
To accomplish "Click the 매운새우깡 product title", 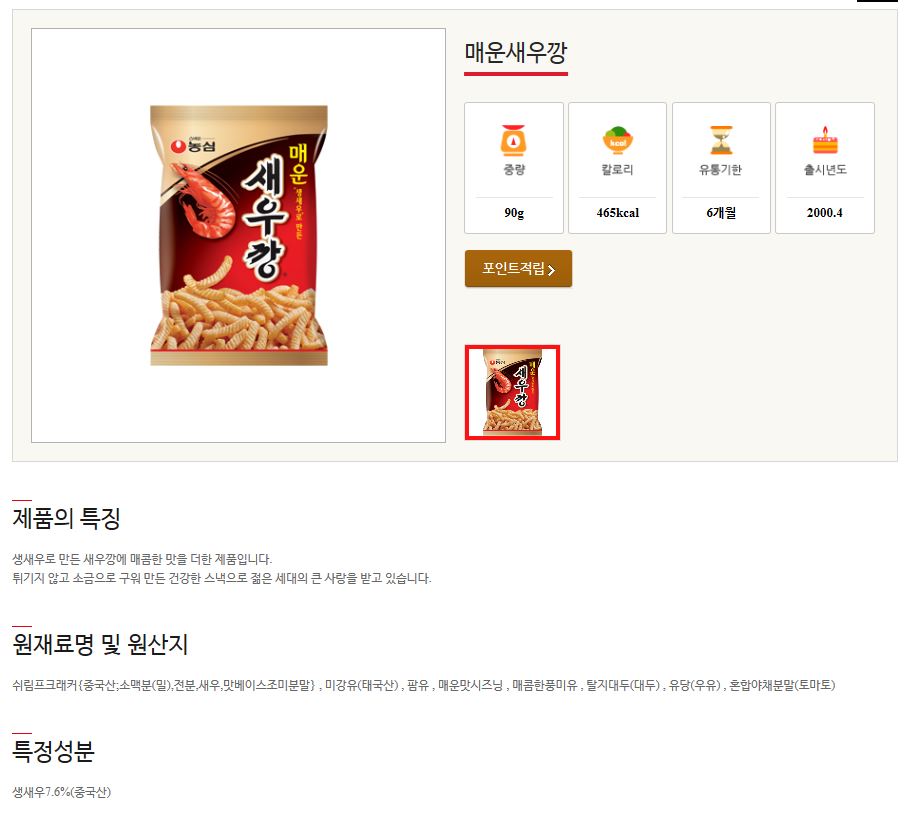I will pos(515,52).
